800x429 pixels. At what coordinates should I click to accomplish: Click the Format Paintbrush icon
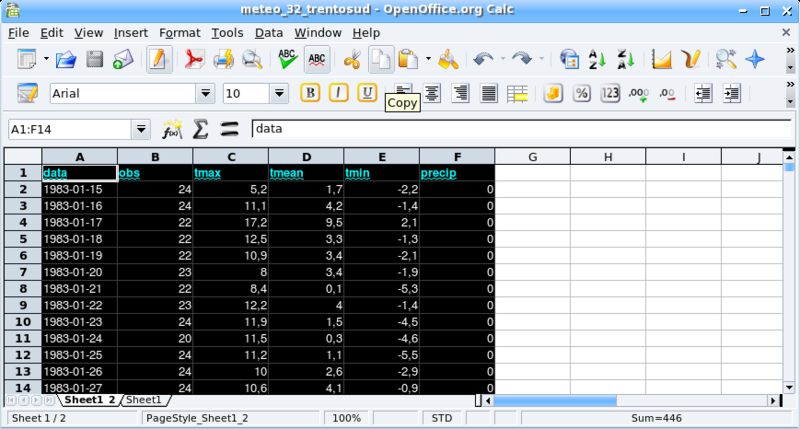pyautogui.click(x=448, y=59)
